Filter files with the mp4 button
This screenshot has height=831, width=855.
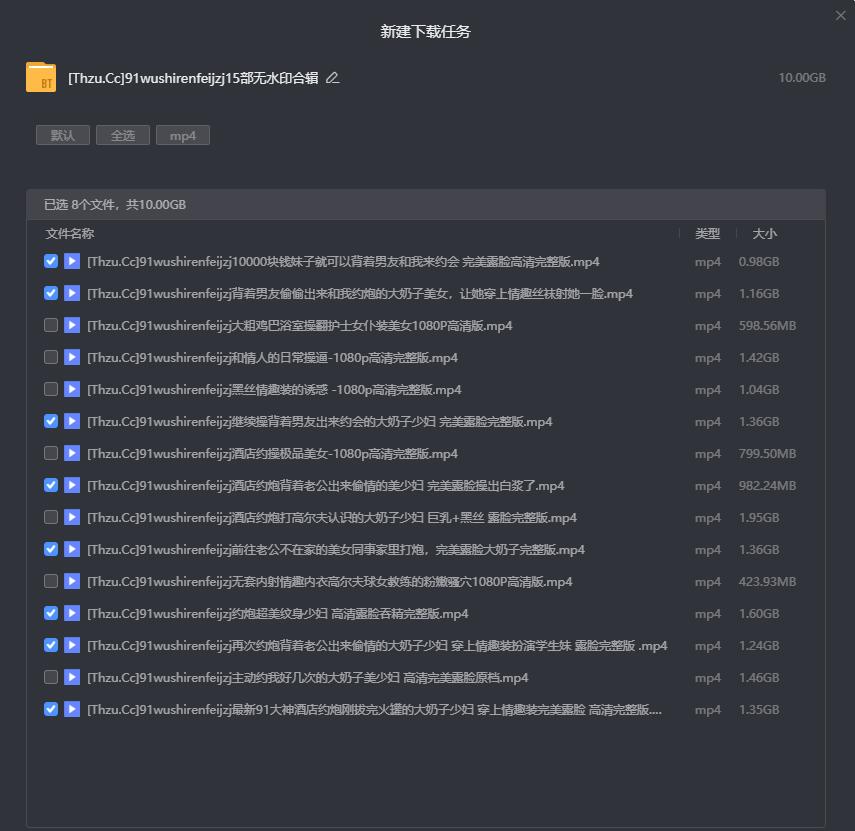click(x=183, y=136)
